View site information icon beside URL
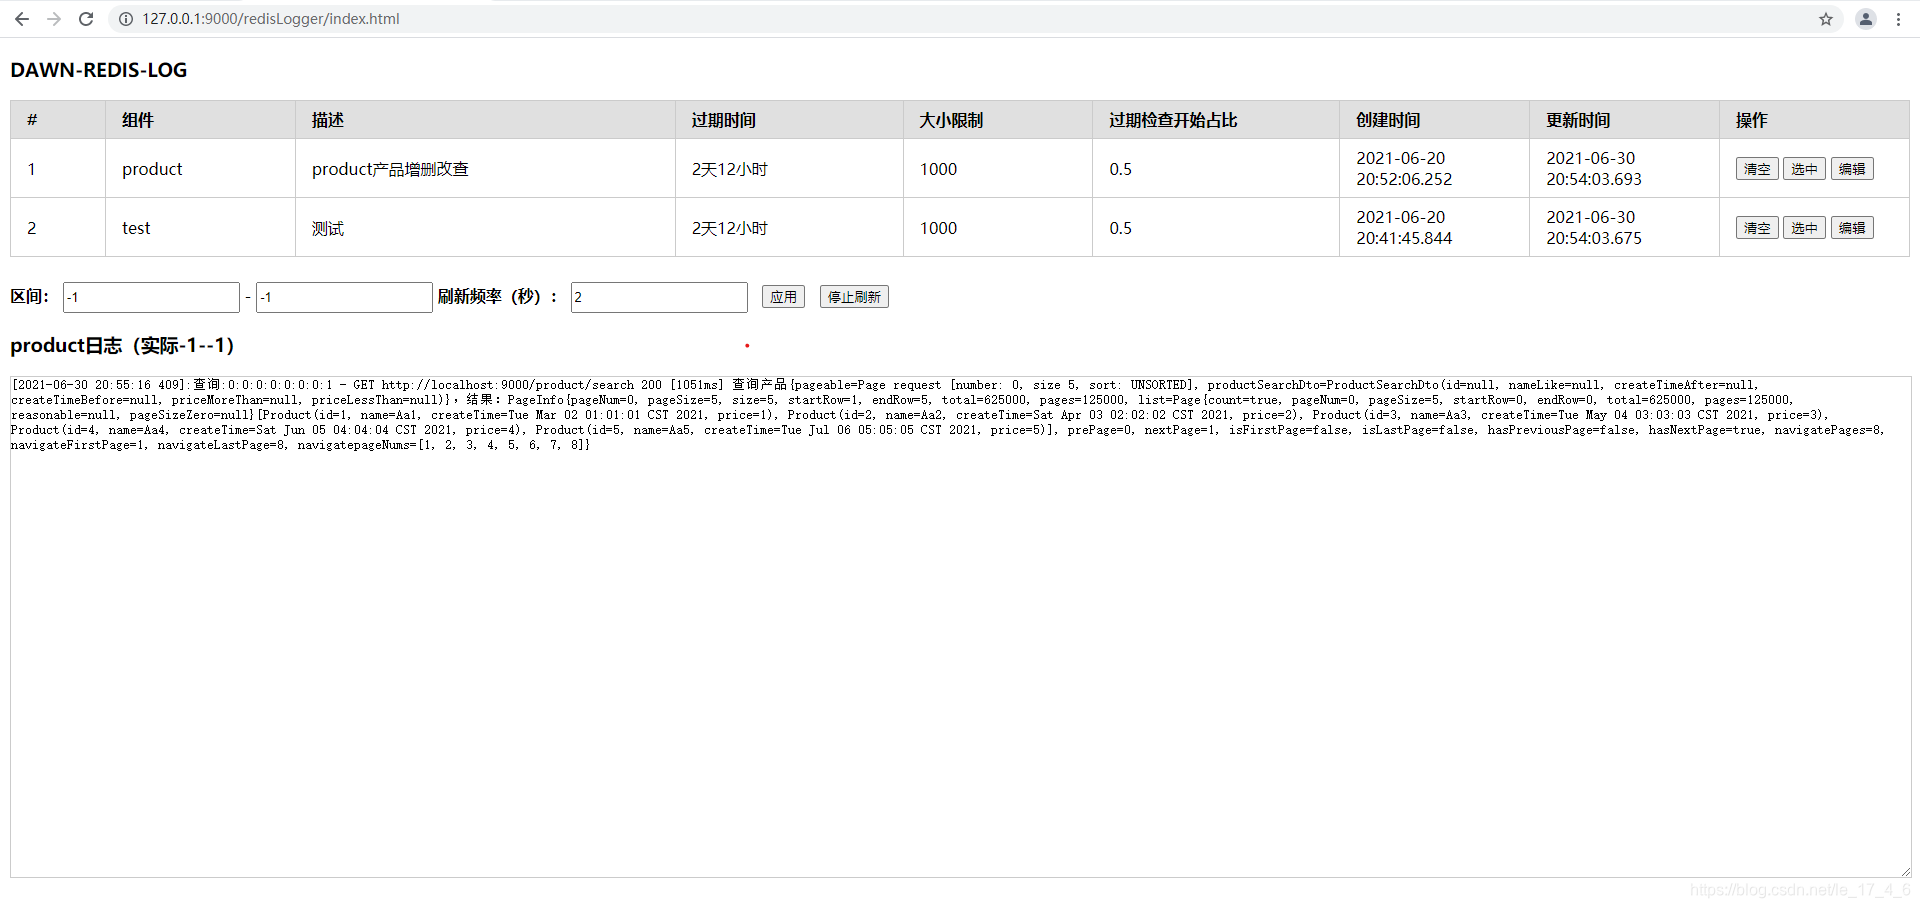Image resolution: width=1920 pixels, height=908 pixels. [126, 19]
